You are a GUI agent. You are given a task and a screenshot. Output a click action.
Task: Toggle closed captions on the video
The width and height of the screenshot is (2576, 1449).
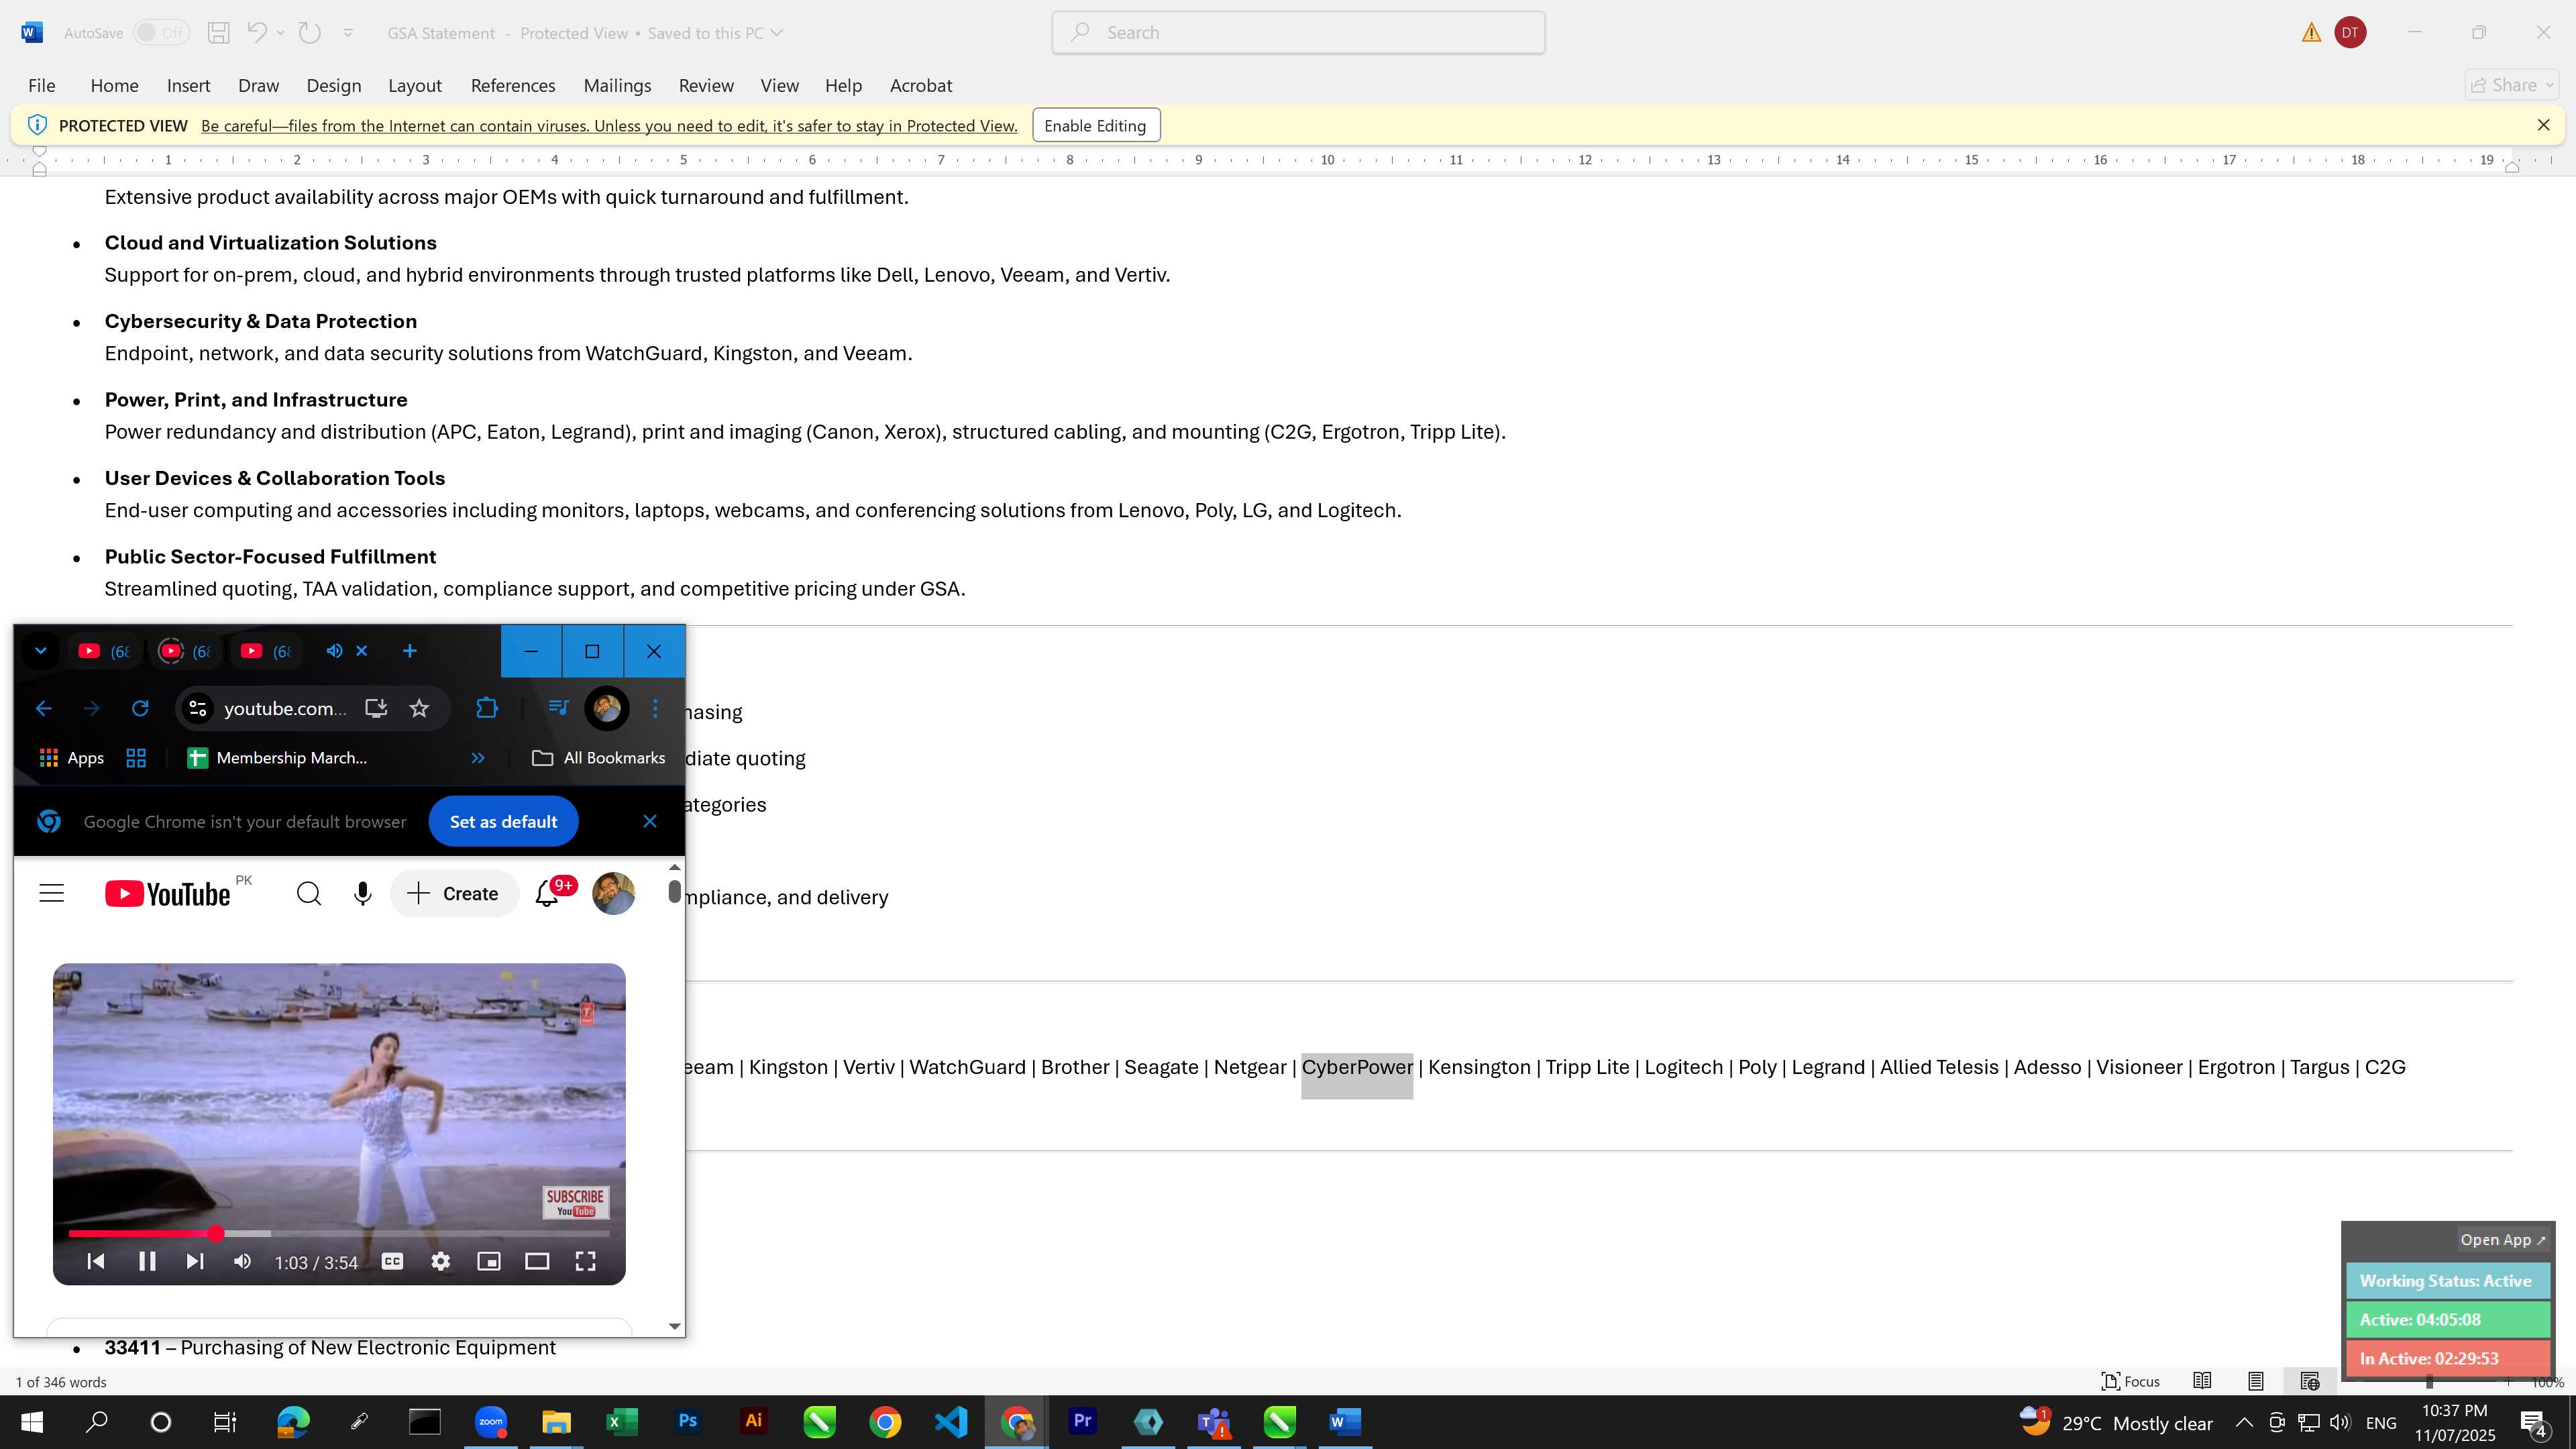click(x=393, y=1262)
